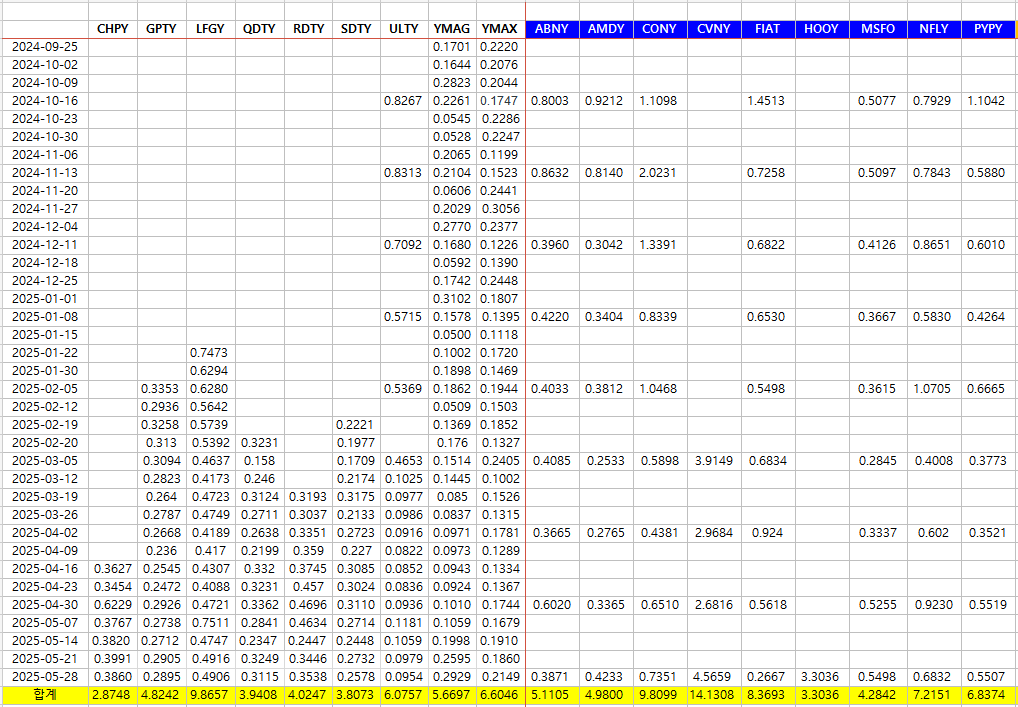1018x707 pixels.
Task: Click the HOOY total cell in yellow row
Action: 822,695
